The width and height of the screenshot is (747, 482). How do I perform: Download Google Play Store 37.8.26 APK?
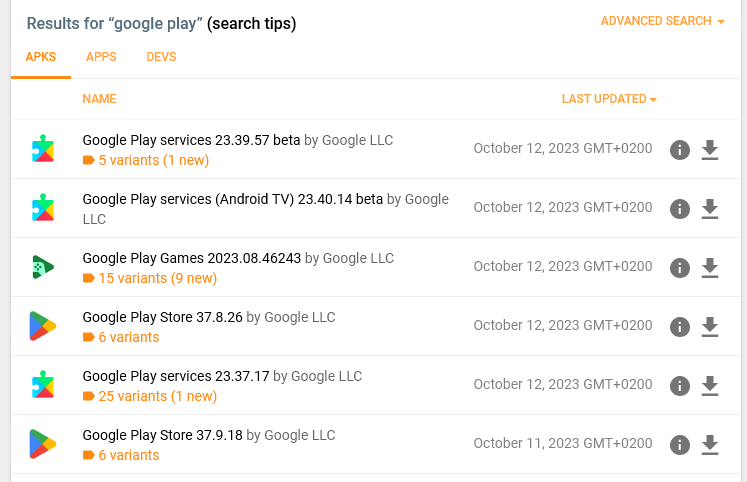[709, 327]
